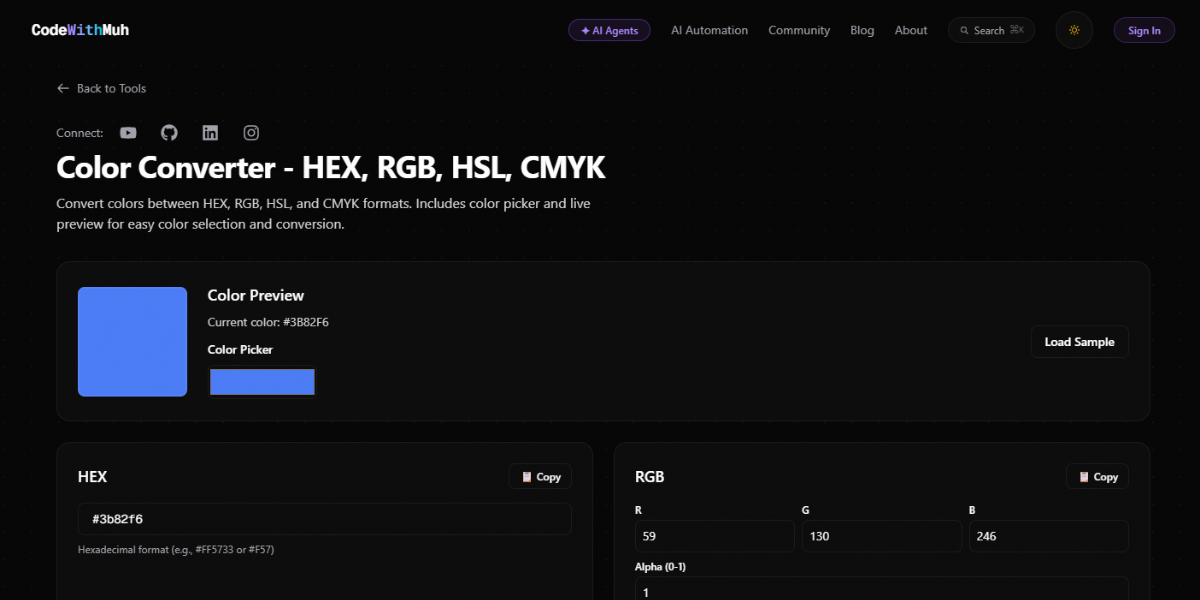Screen dimensions: 1200x600
Task: Copy the HEX value
Action: [x=541, y=477]
